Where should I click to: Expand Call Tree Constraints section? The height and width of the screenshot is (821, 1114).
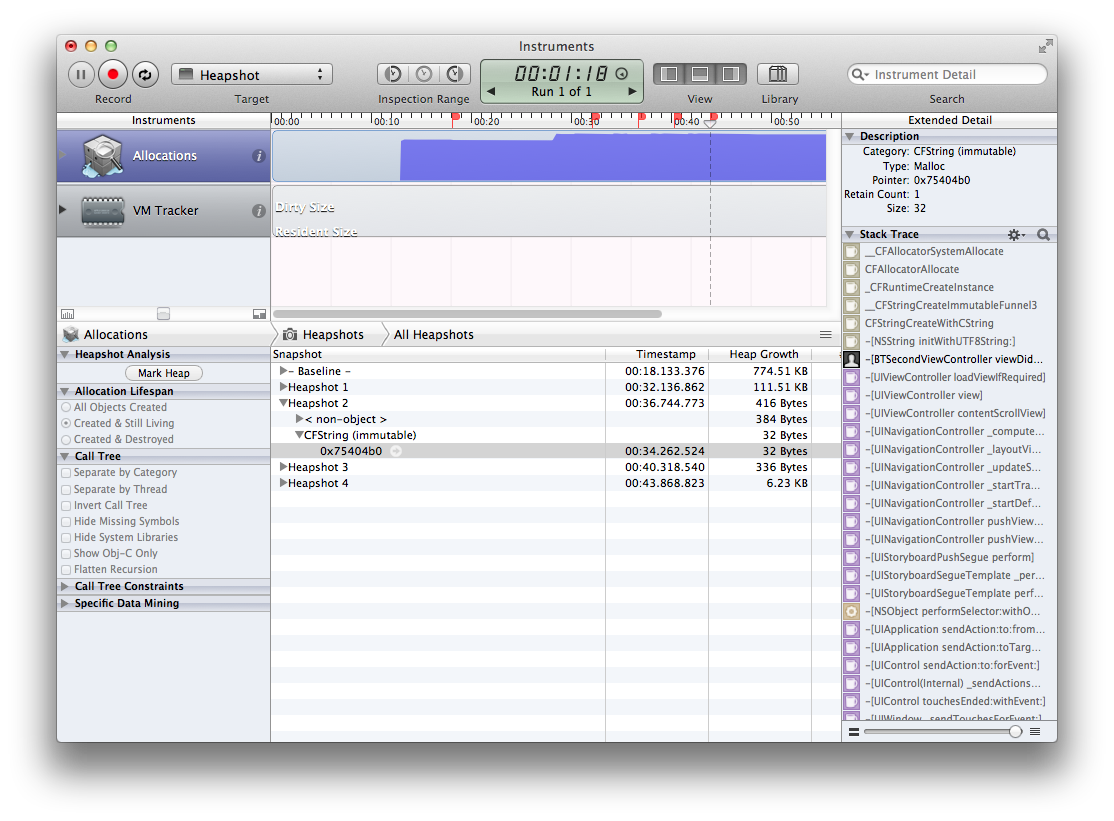(65, 586)
